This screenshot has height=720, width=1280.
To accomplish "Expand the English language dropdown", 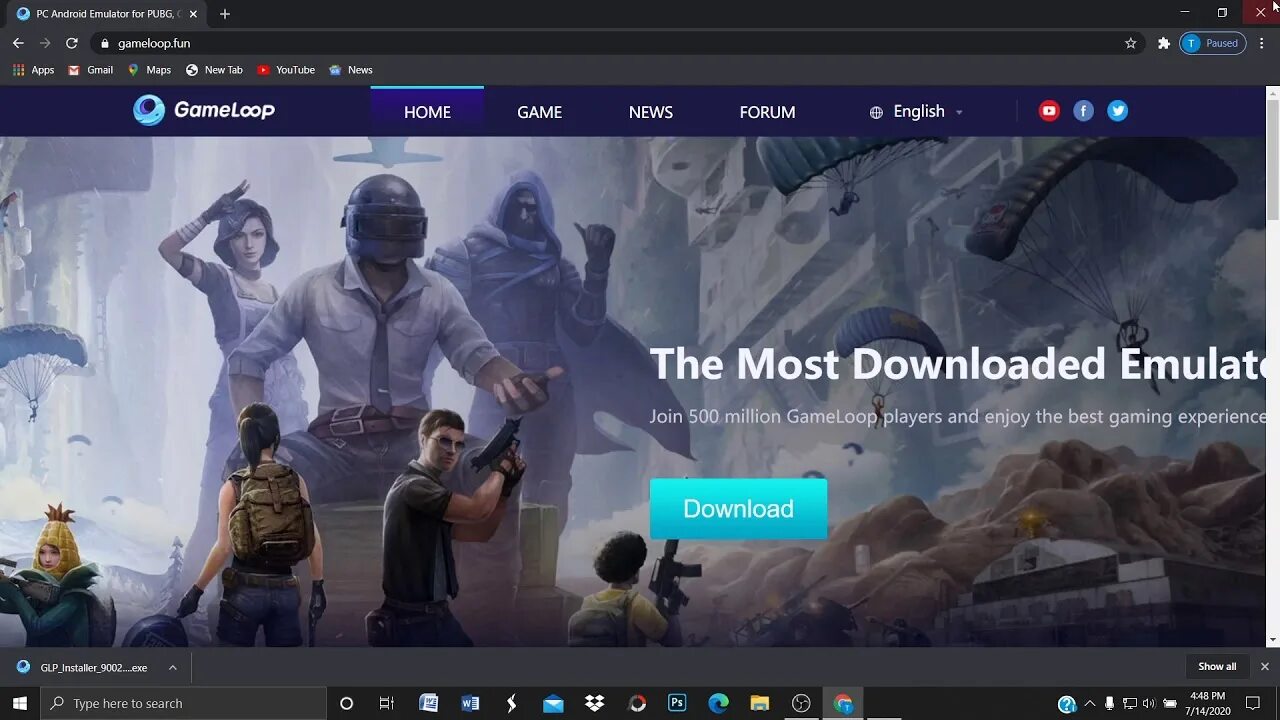I will point(928,111).
